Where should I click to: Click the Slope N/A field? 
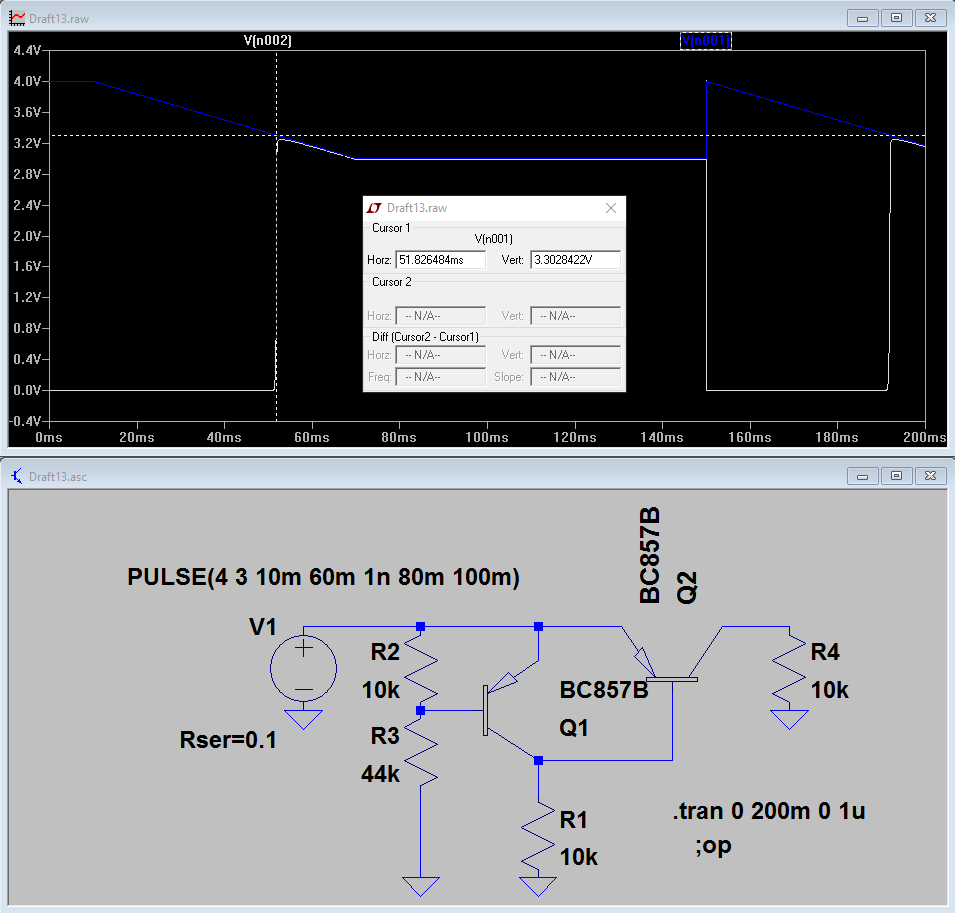tap(575, 377)
